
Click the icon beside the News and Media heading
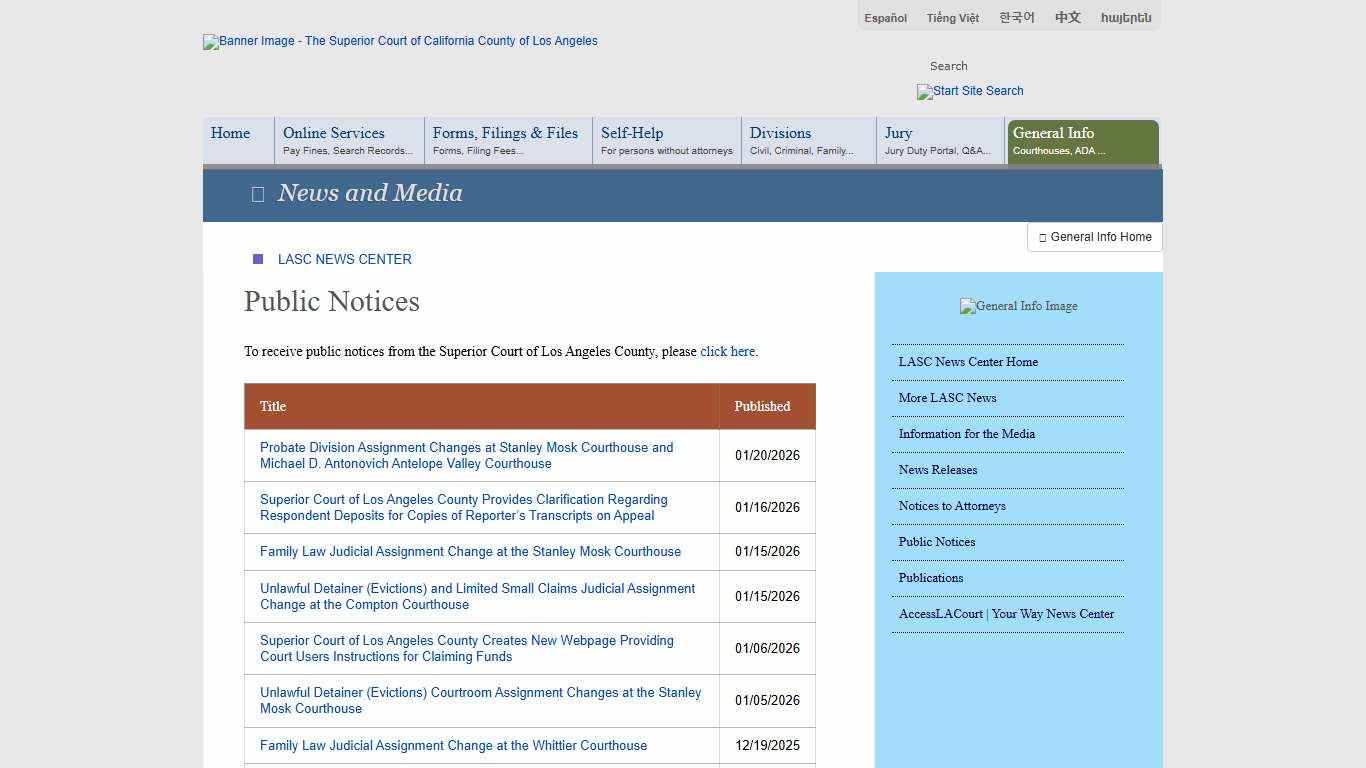tap(257, 194)
